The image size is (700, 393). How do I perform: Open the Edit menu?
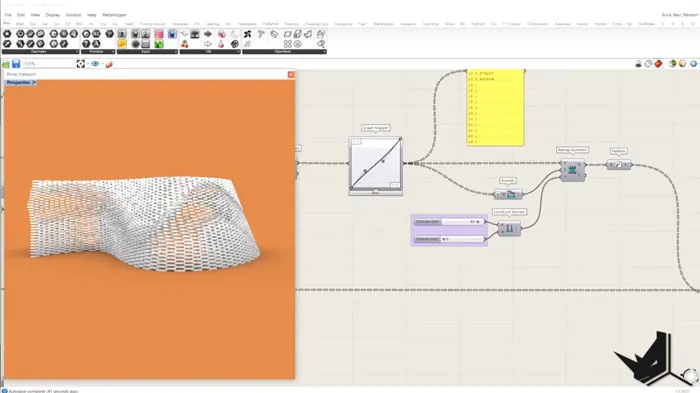click(21, 15)
